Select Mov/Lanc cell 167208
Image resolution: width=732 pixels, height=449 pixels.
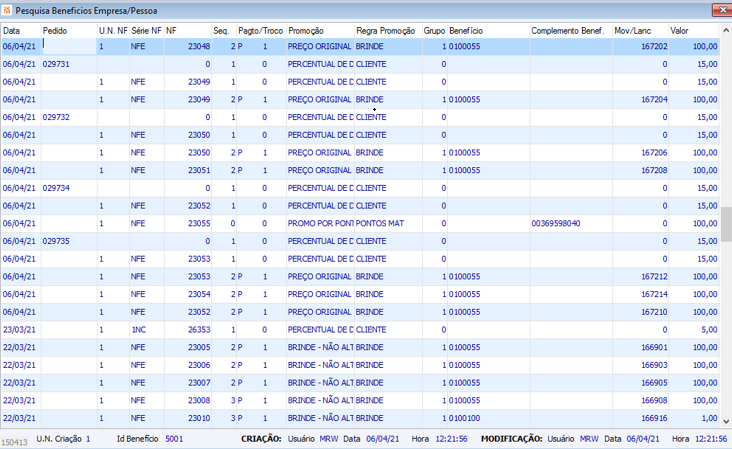coord(640,170)
